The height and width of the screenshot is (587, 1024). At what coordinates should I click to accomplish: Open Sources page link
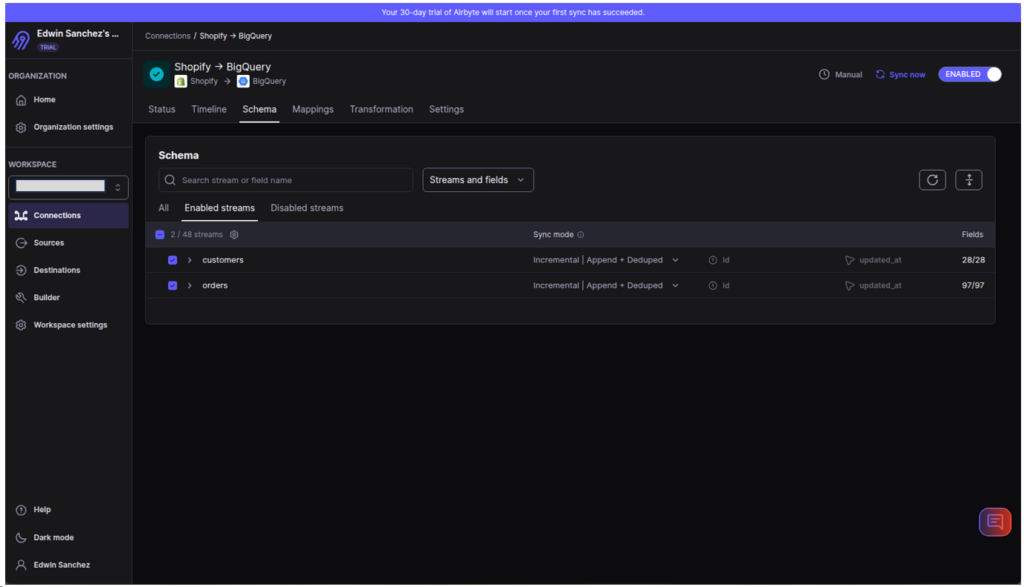coord(49,243)
